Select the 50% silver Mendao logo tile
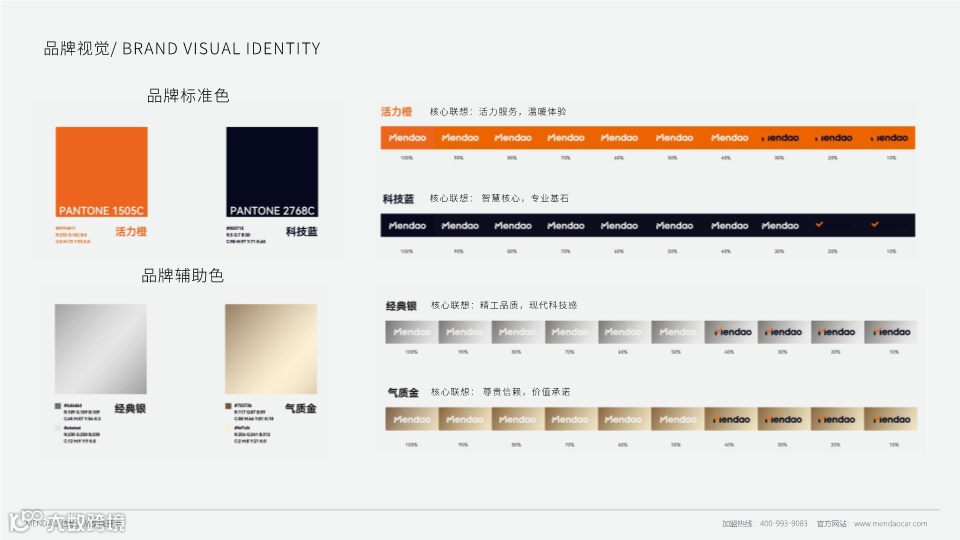The height and width of the screenshot is (540, 960). coord(677,332)
